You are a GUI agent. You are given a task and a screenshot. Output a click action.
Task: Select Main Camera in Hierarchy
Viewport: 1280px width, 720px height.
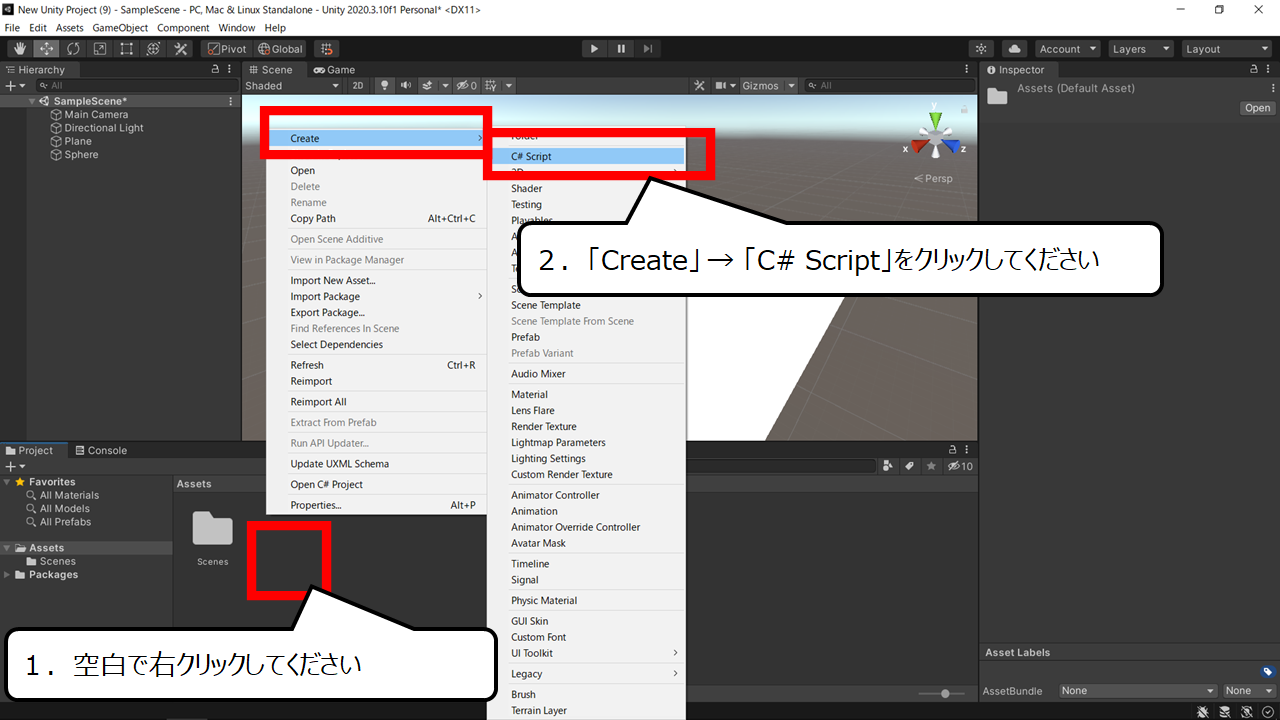[x=96, y=115]
